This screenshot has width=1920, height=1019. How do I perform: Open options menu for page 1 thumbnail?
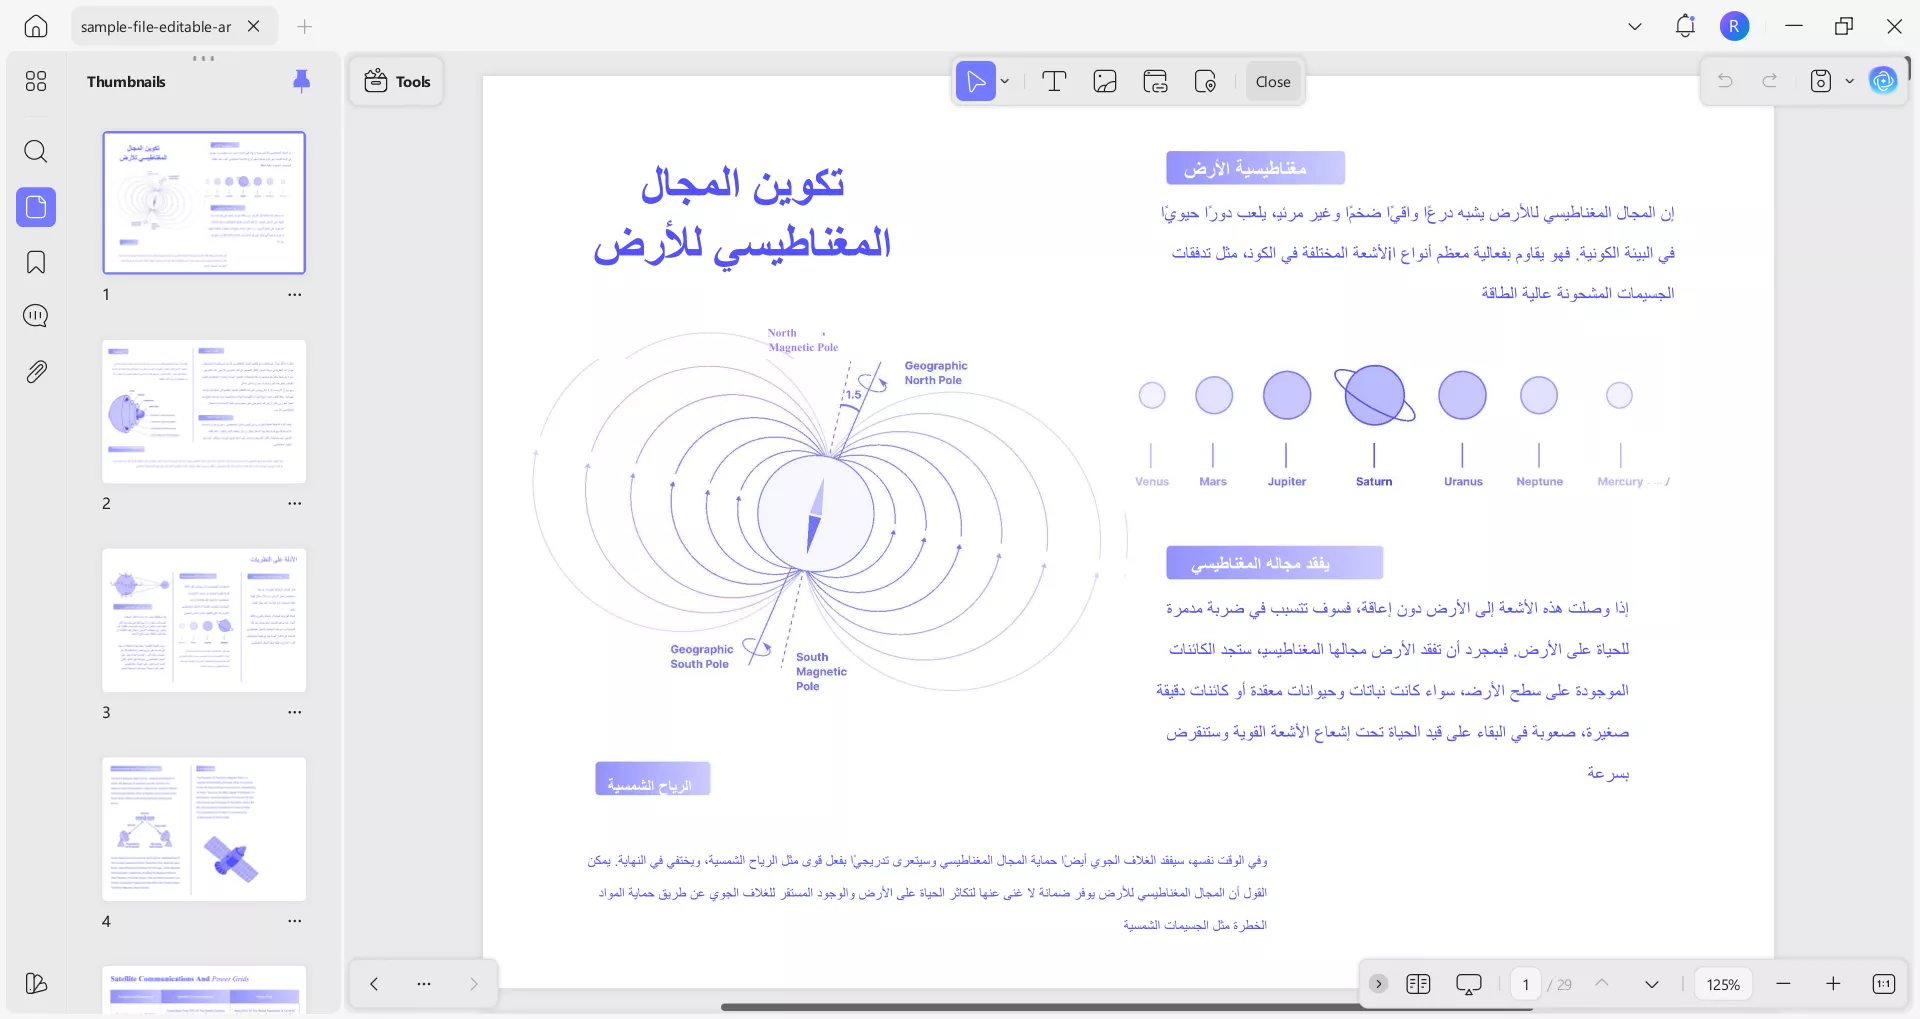(x=294, y=295)
